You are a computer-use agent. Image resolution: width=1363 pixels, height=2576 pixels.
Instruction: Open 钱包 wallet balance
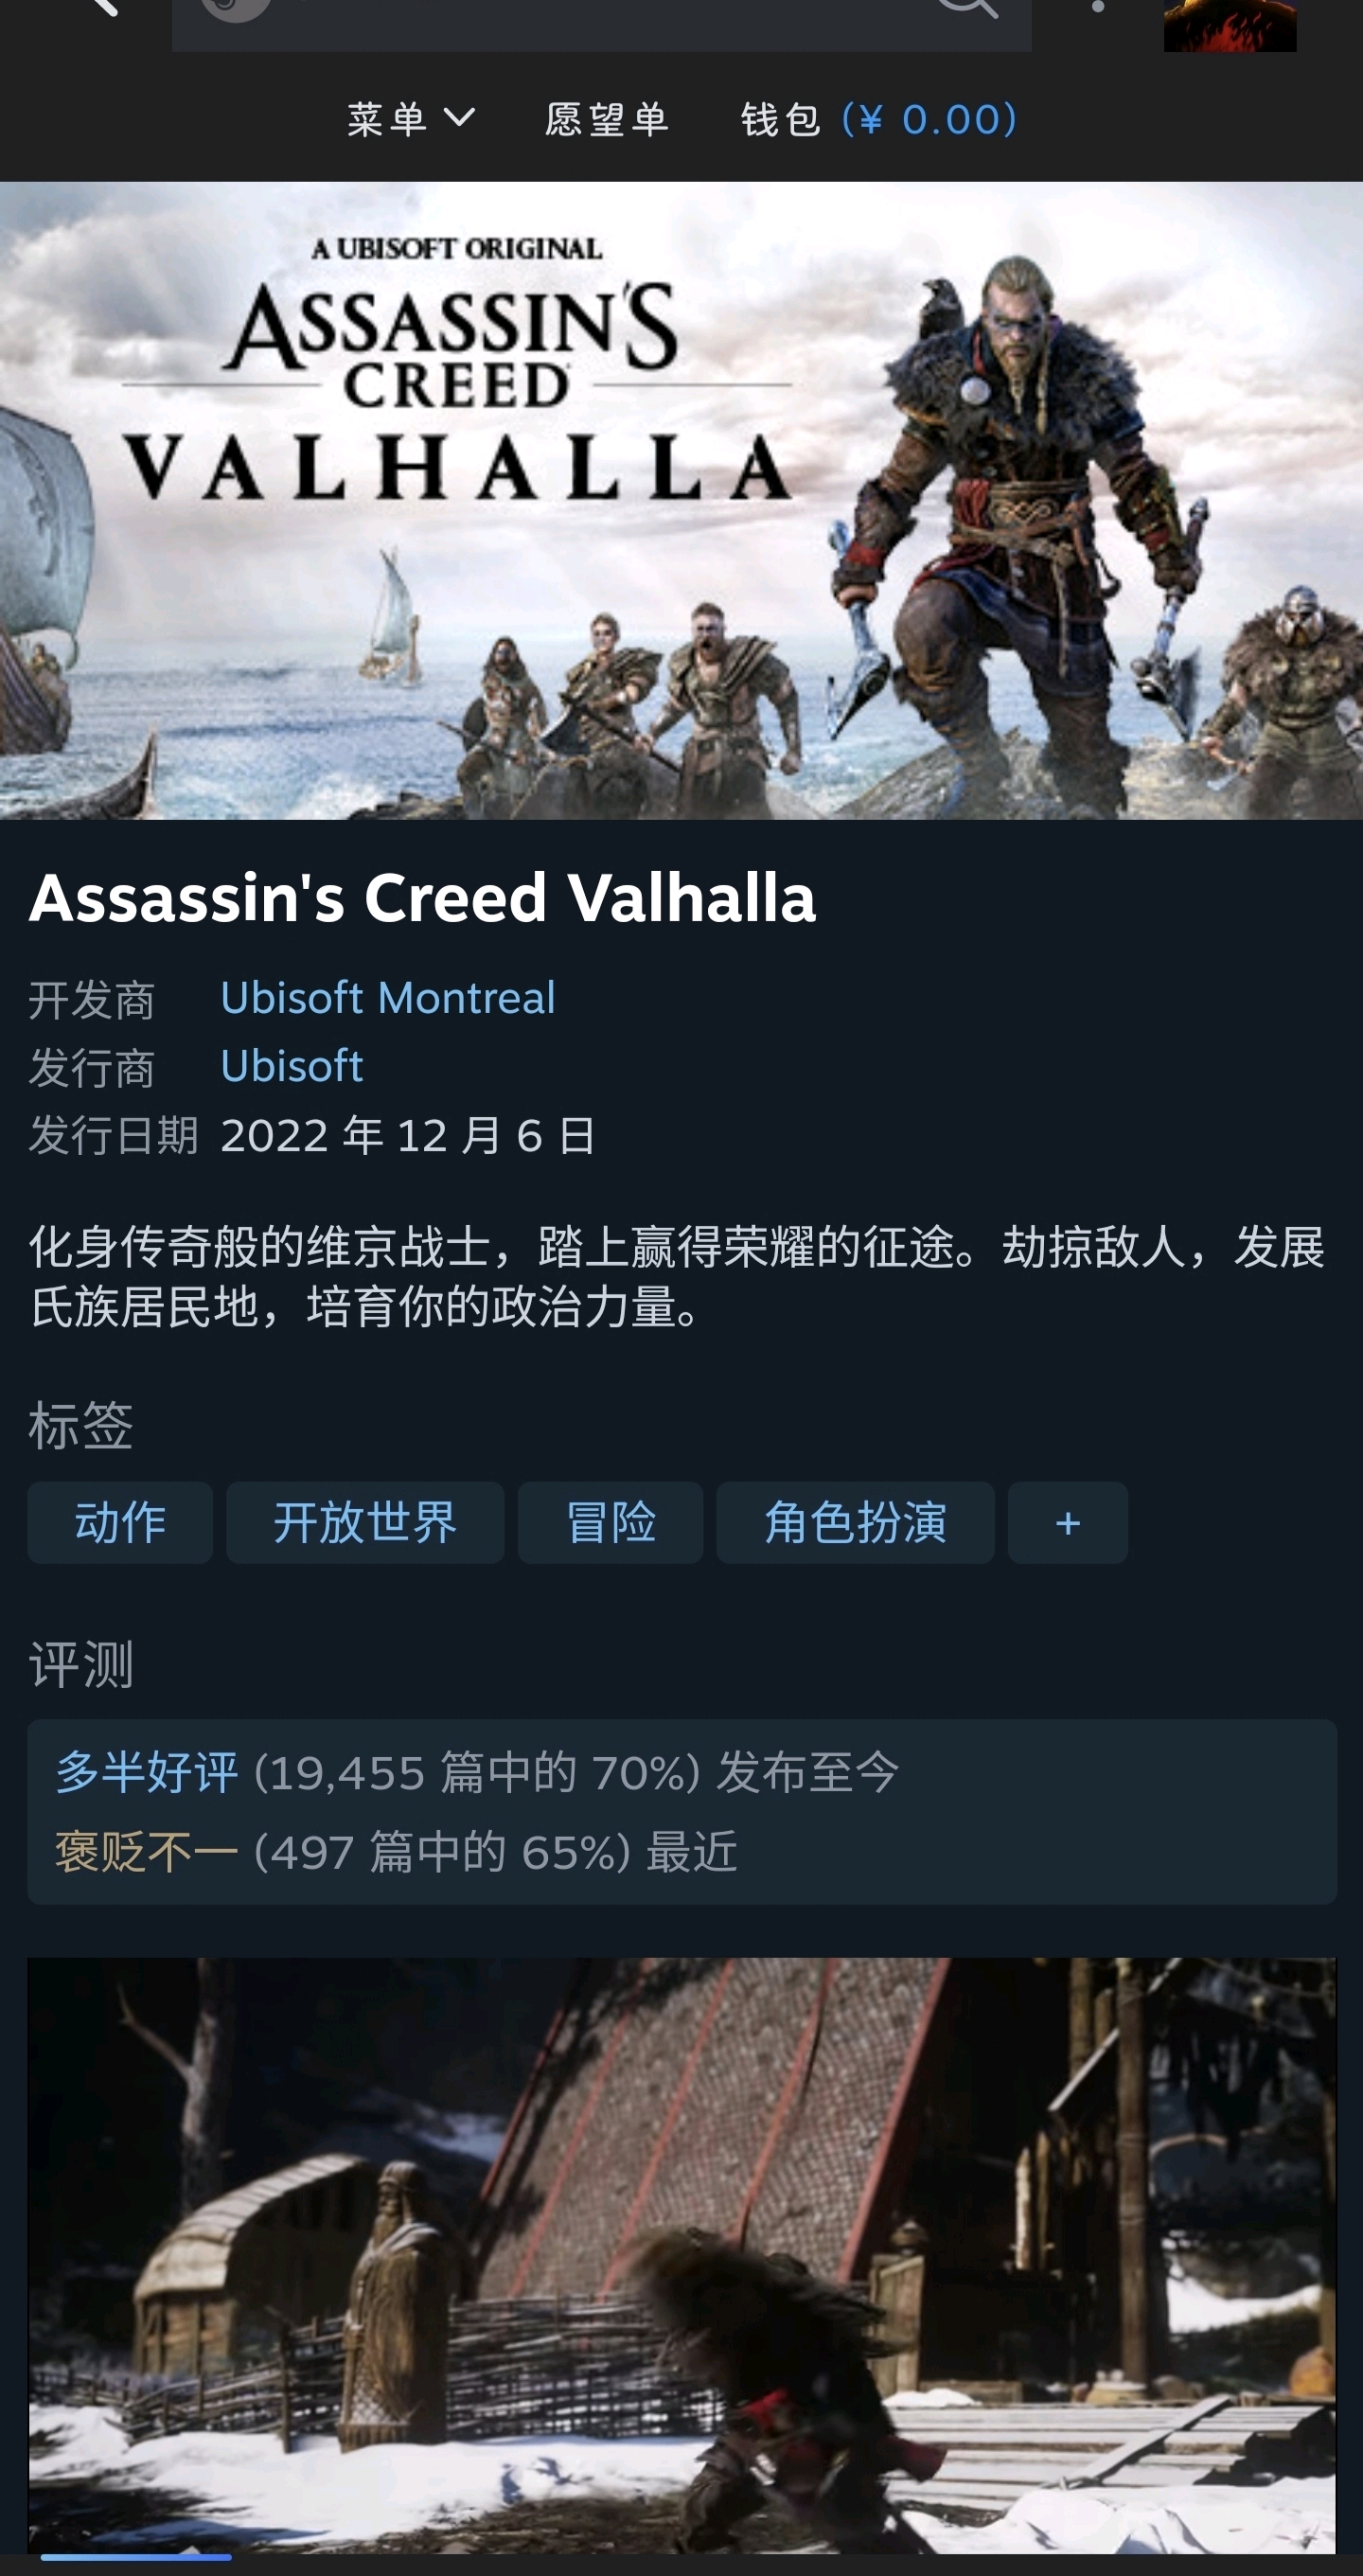click(x=879, y=119)
